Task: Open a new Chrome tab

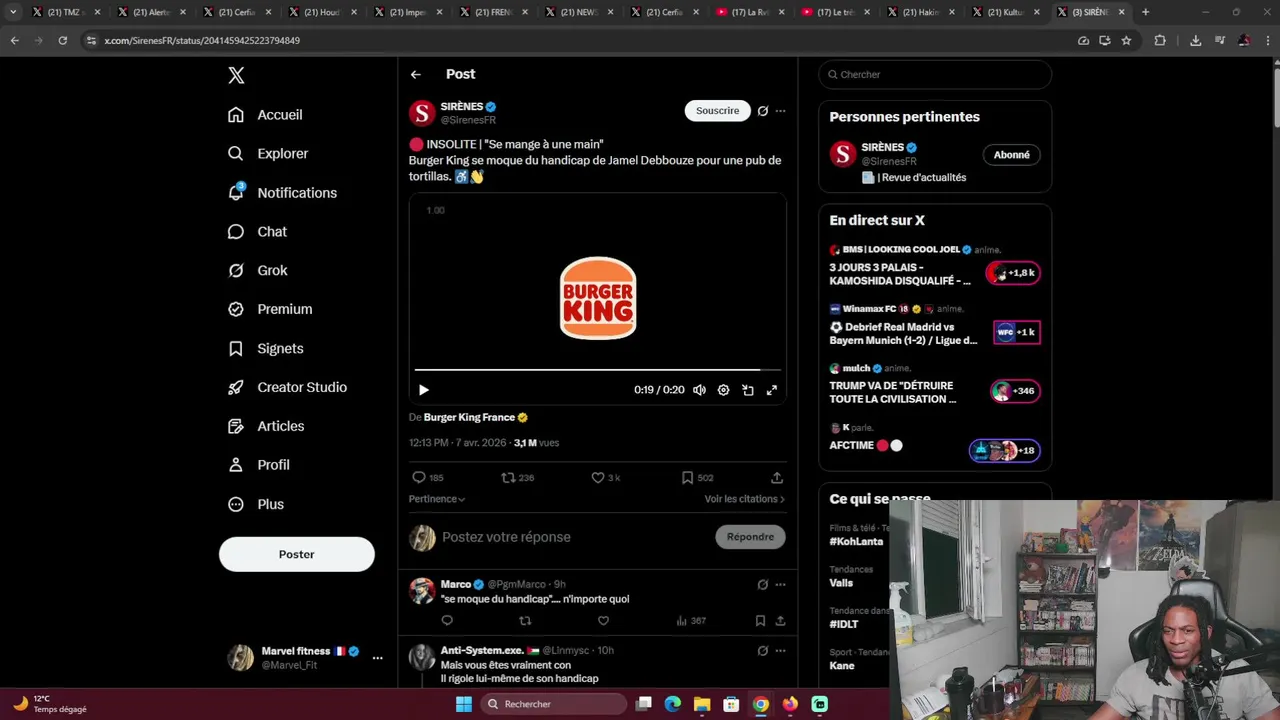Action: pyautogui.click(x=1145, y=12)
